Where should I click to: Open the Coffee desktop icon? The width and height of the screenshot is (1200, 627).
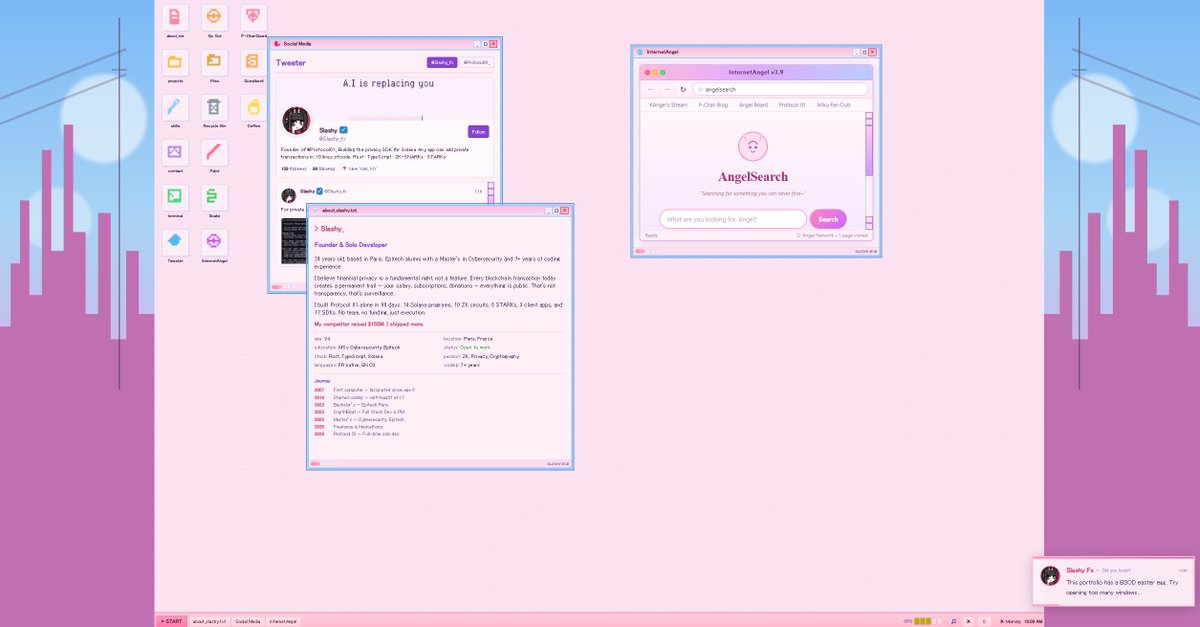point(254,107)
